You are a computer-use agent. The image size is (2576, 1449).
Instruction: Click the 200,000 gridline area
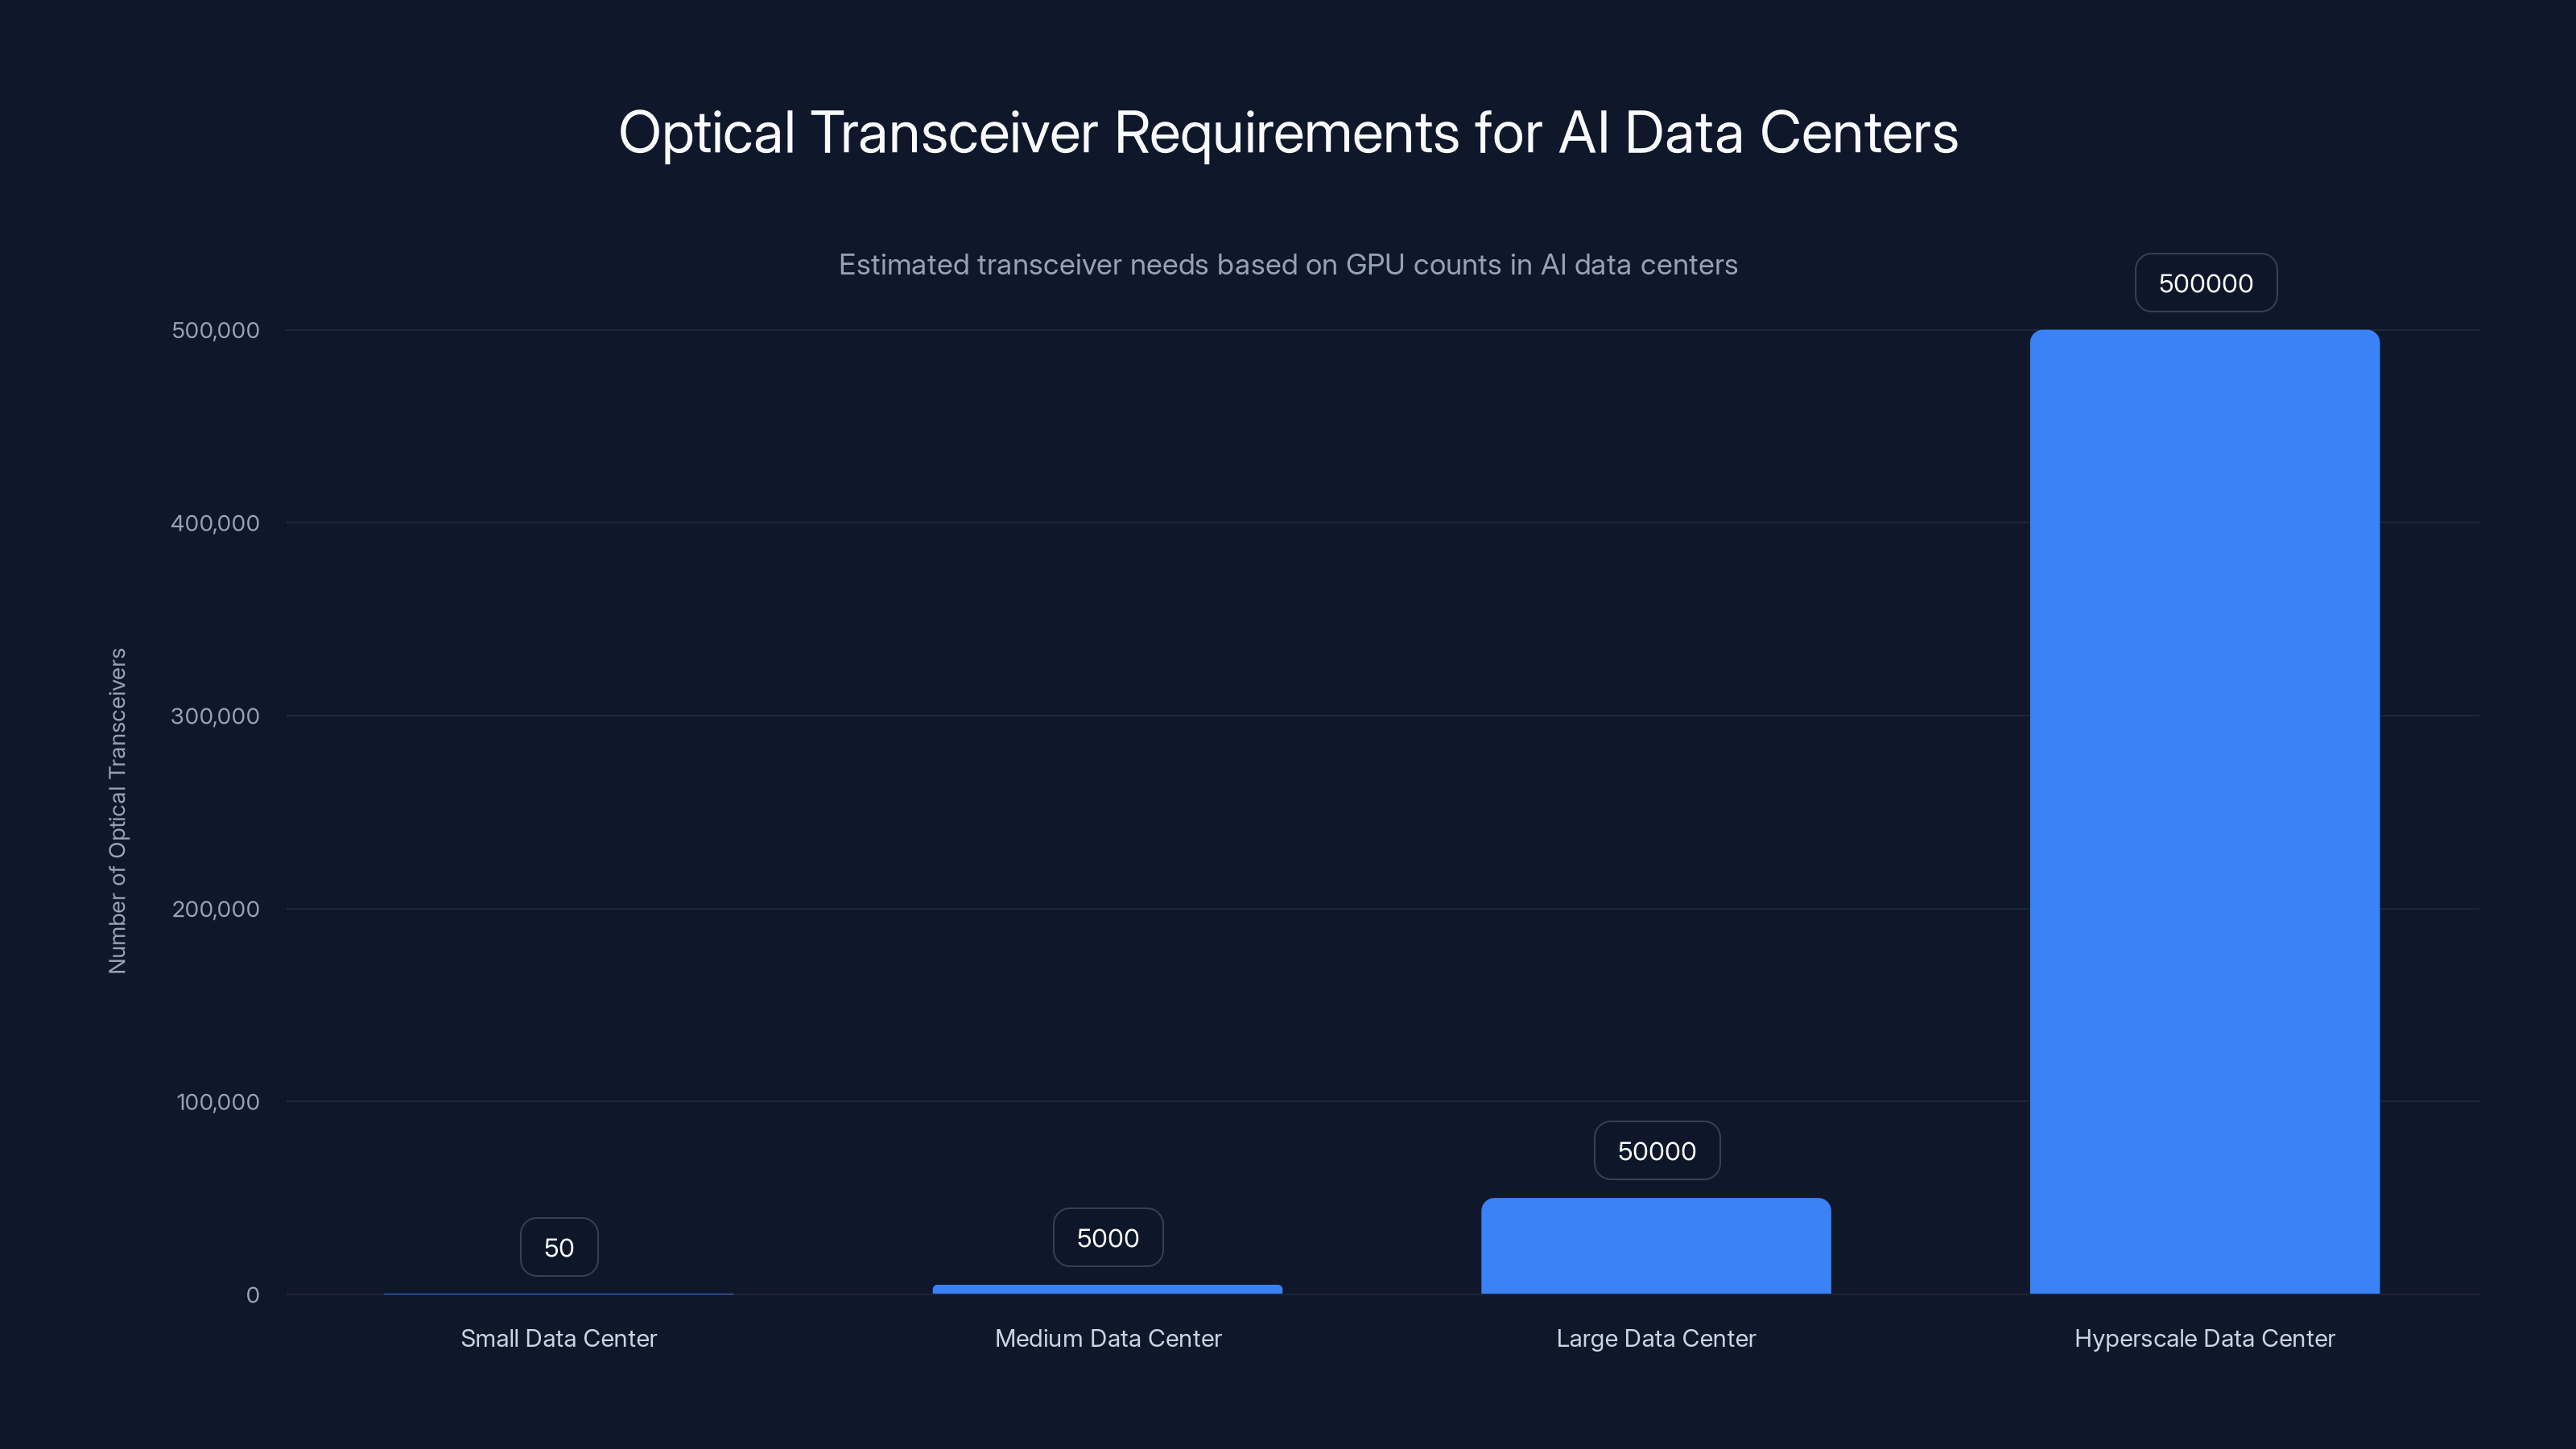click(x=1300, y=909)
